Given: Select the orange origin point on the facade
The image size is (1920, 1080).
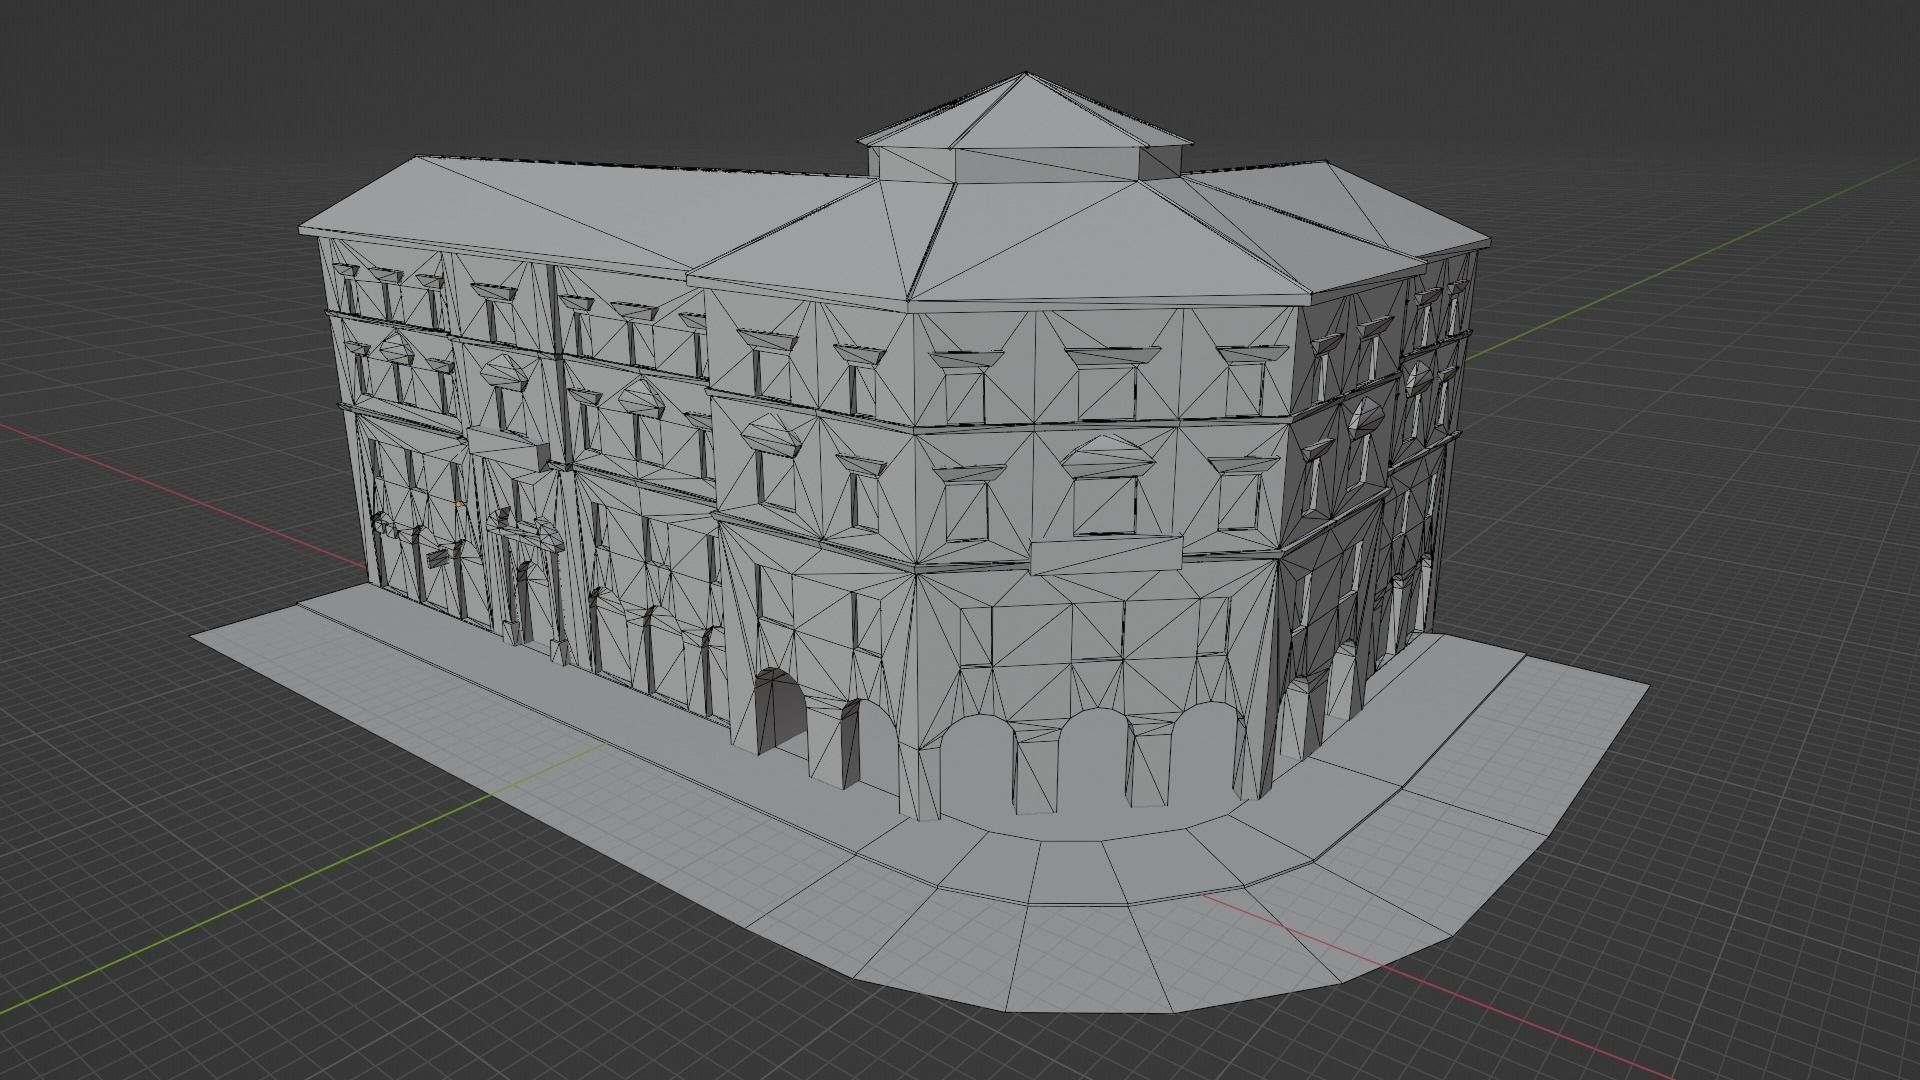Looking at the screenshot, I should click(459, 504).
